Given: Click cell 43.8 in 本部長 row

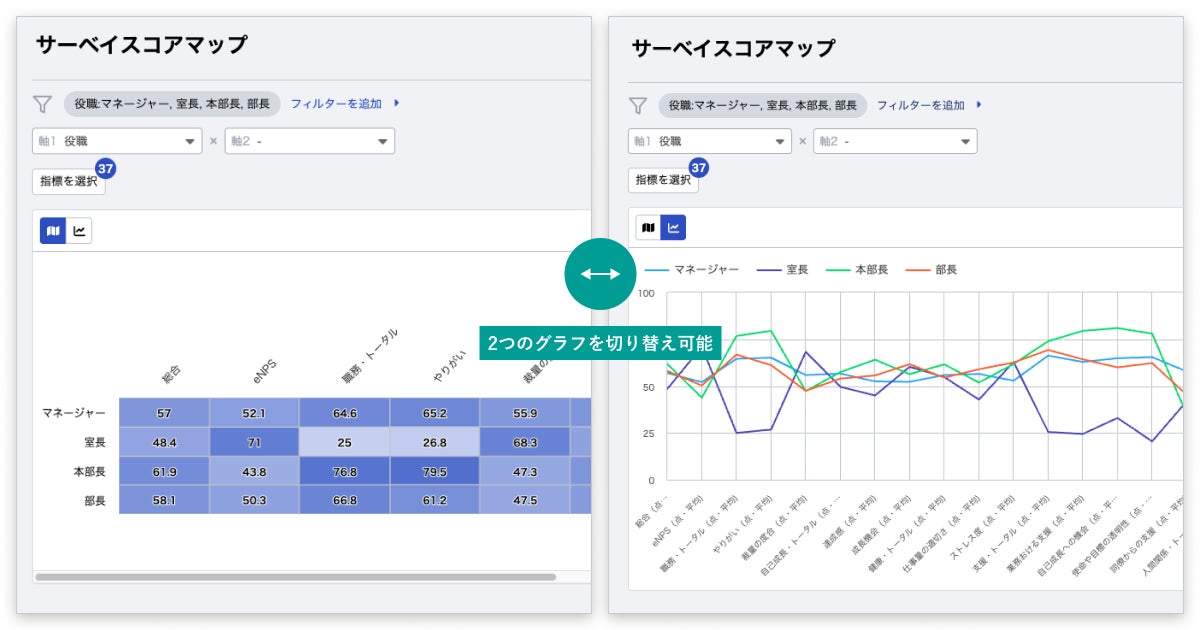Looking at the screenshot, I should click(254, 471).
